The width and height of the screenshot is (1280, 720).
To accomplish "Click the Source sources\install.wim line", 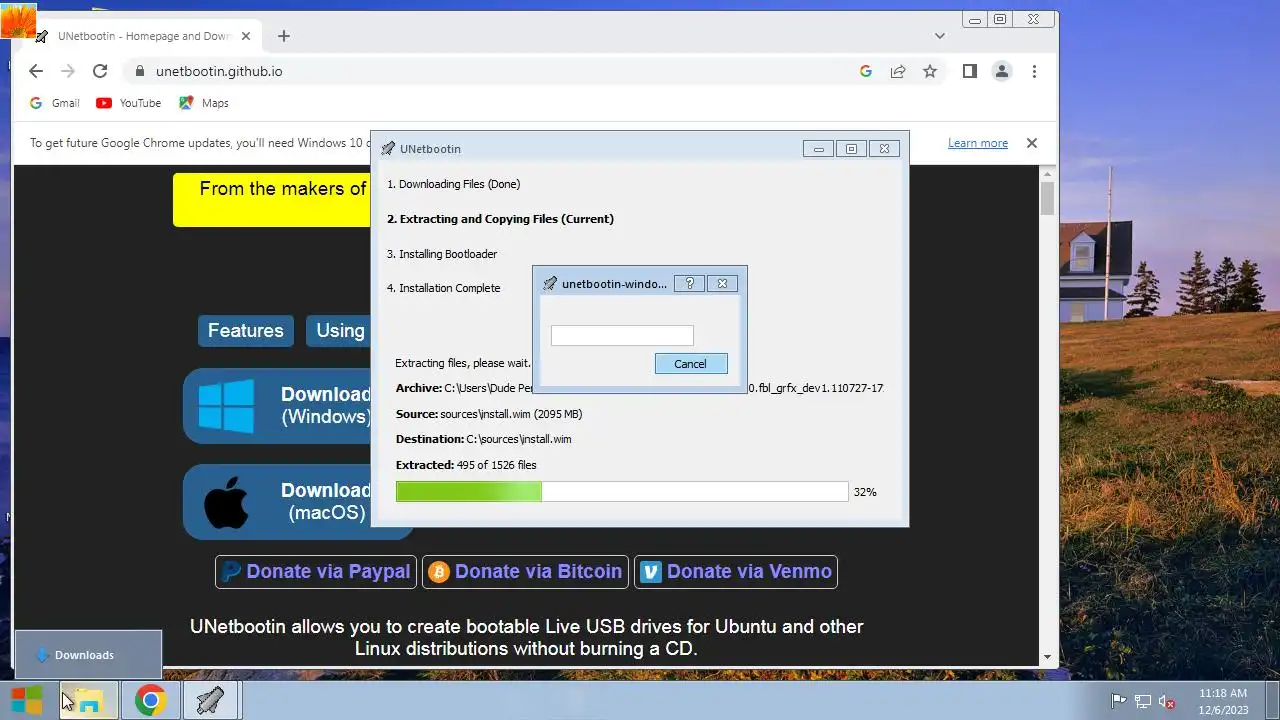I will 489,414.
